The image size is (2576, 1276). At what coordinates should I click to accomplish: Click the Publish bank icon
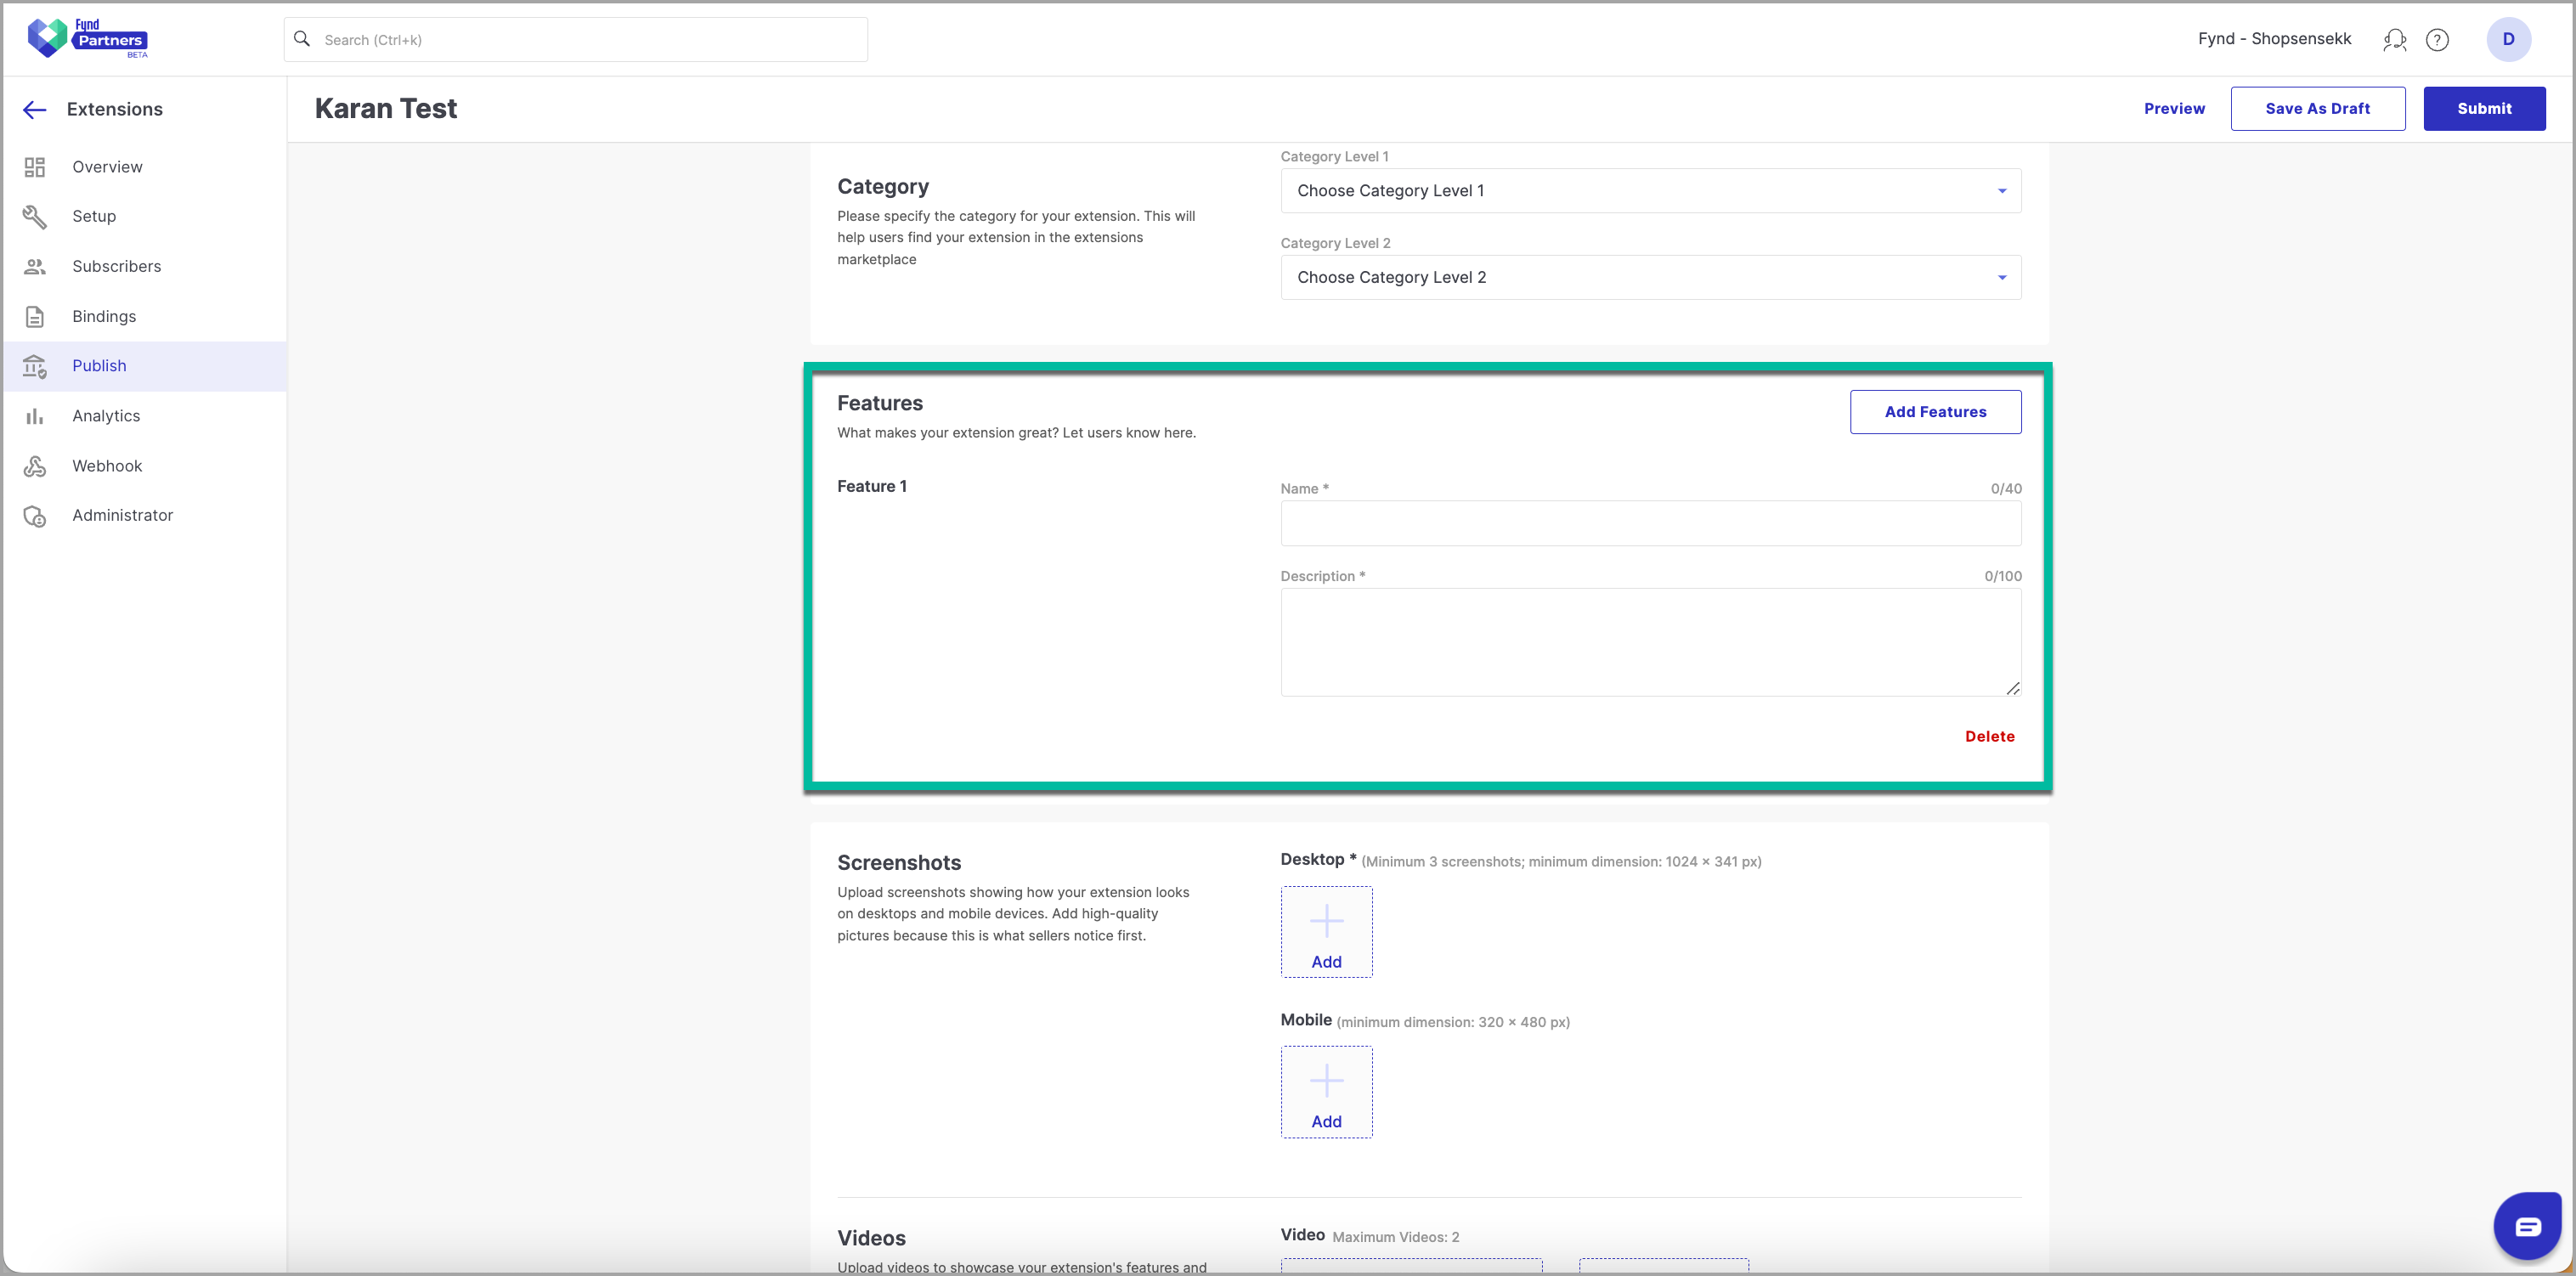(x=35, y=366)
